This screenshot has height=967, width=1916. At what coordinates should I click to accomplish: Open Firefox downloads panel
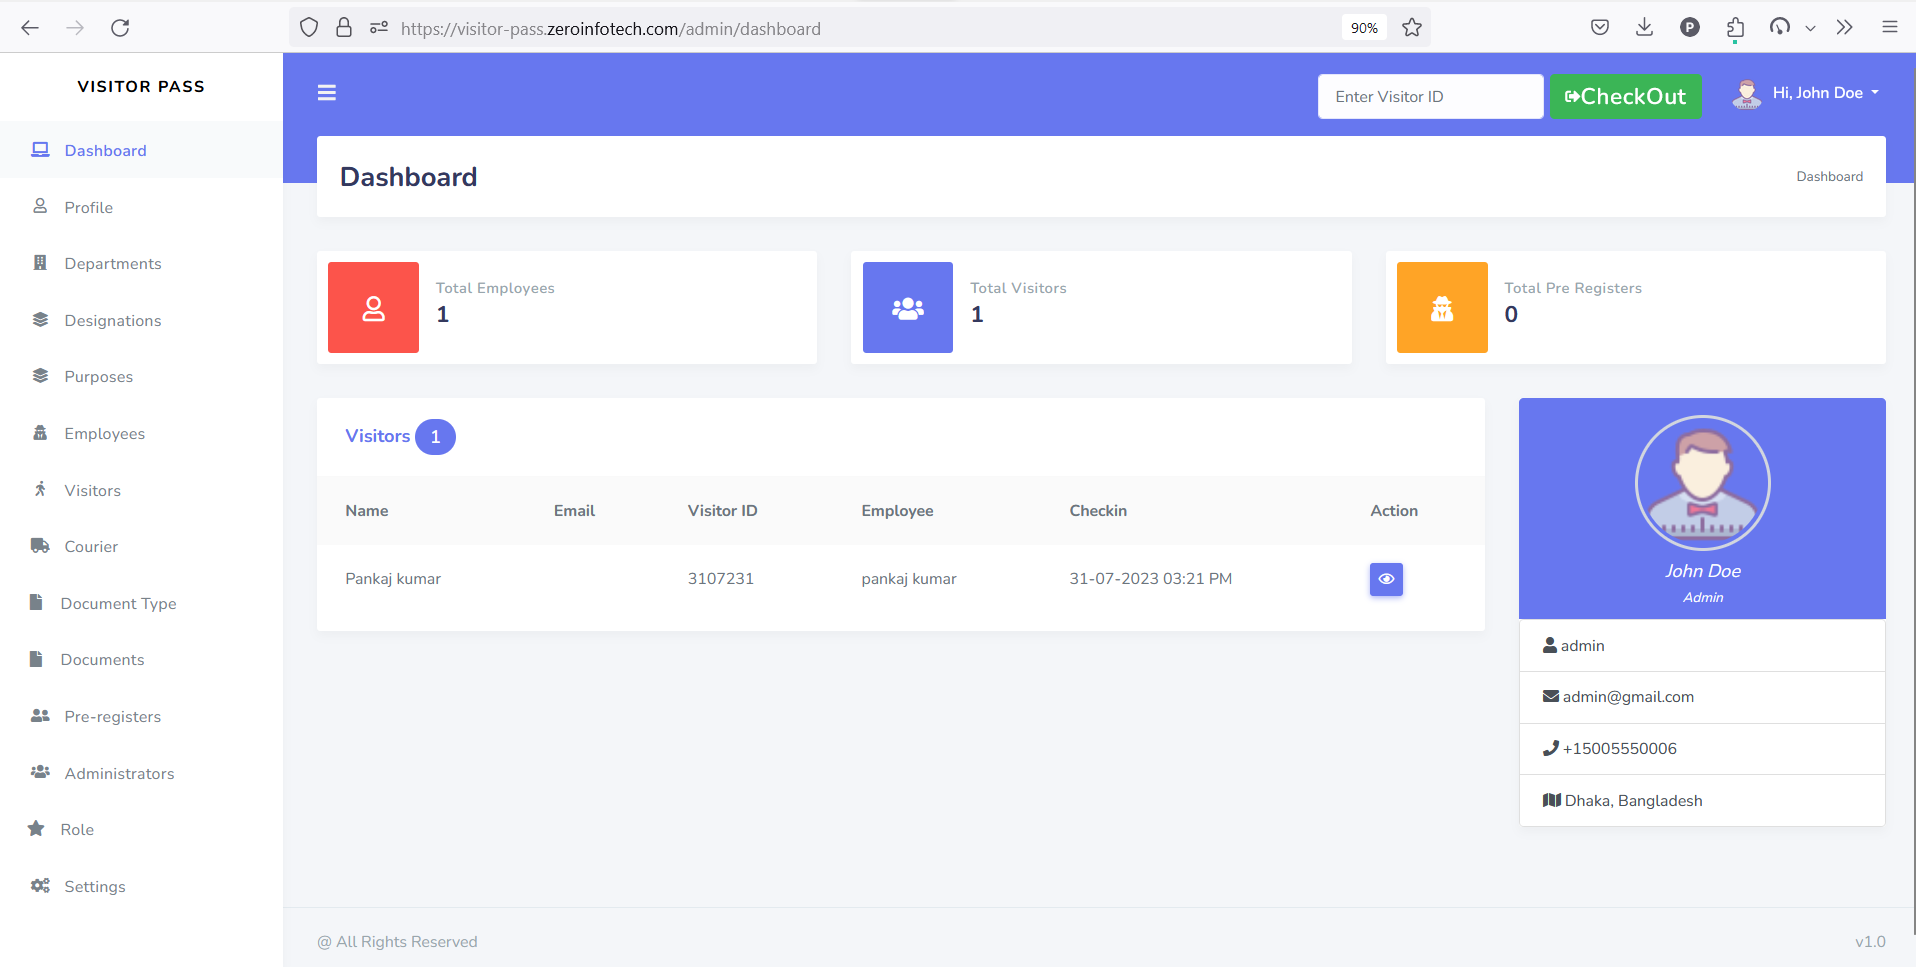1644,28
